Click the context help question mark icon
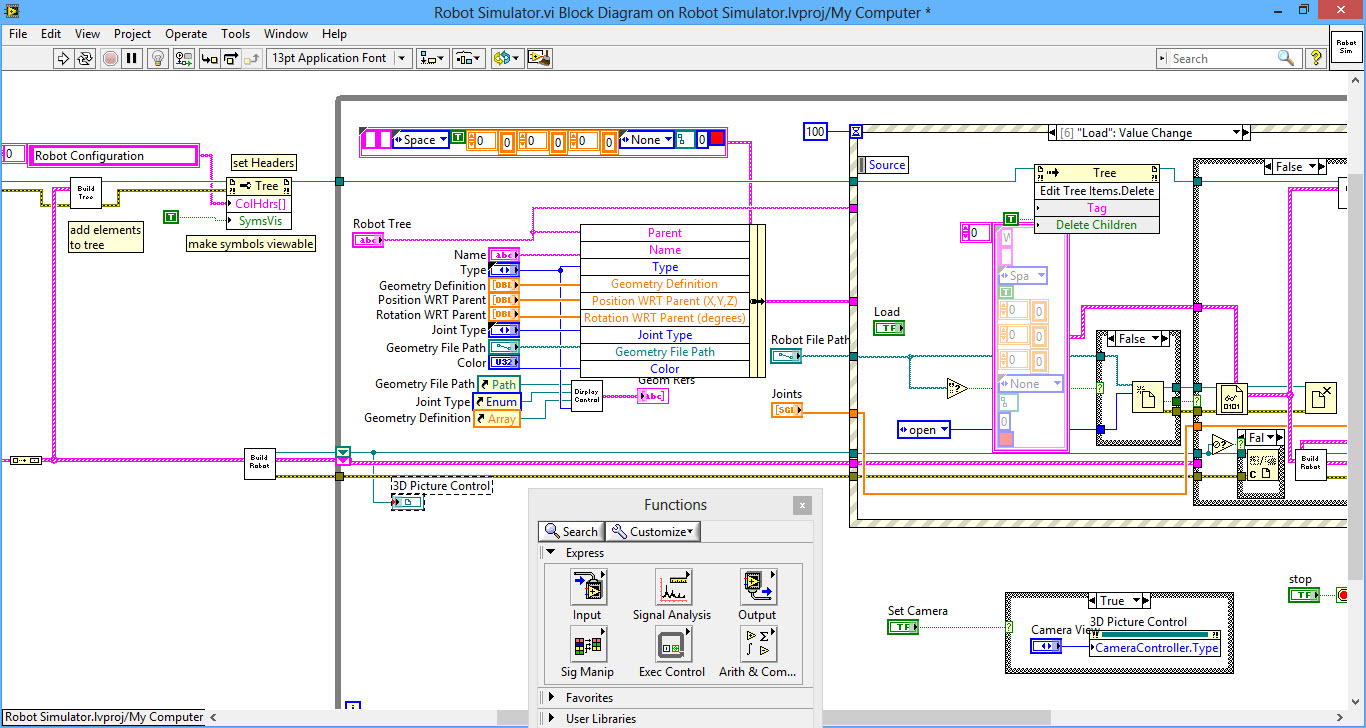This screenshot has width=1366, height=728. click(x=1316, y=58)
